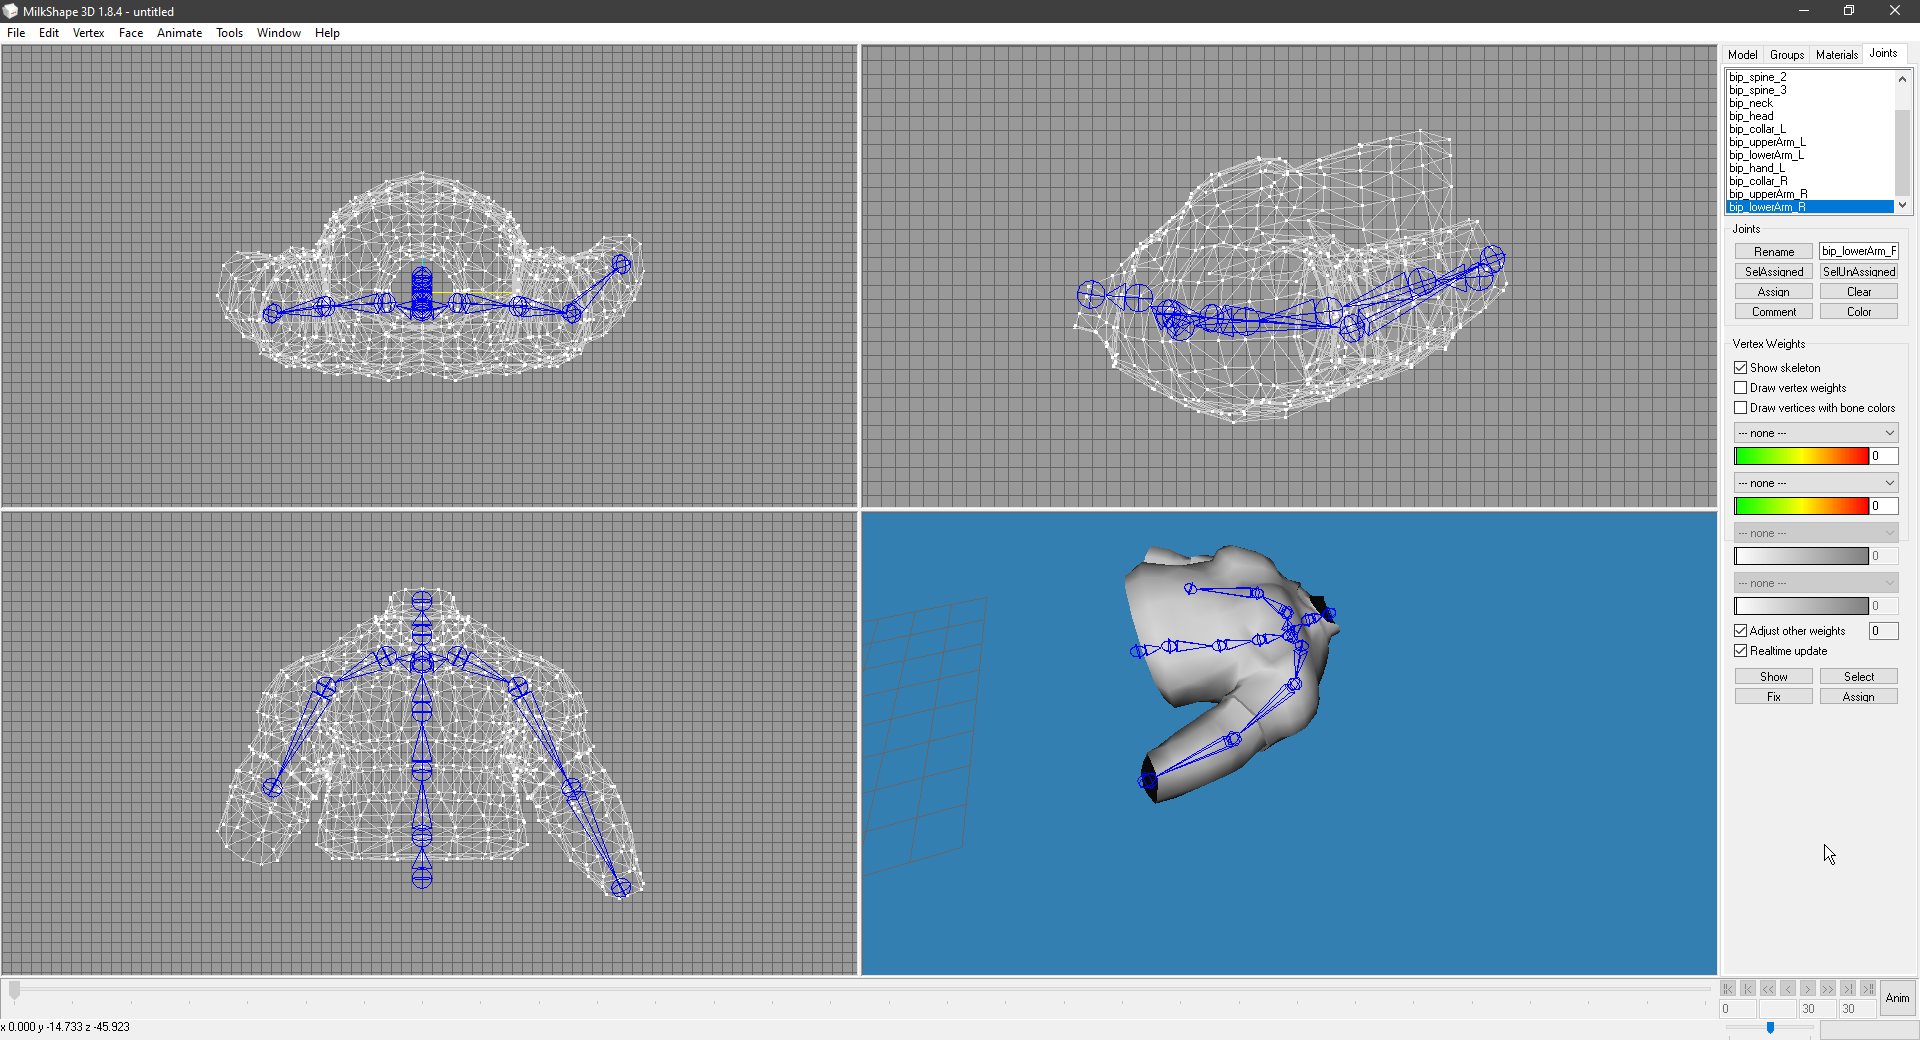The width and height of the screenshot is (1920, 1040).
Task: Click the fourth gray weight gradient slider
Action: click(x=1801, y=606)
